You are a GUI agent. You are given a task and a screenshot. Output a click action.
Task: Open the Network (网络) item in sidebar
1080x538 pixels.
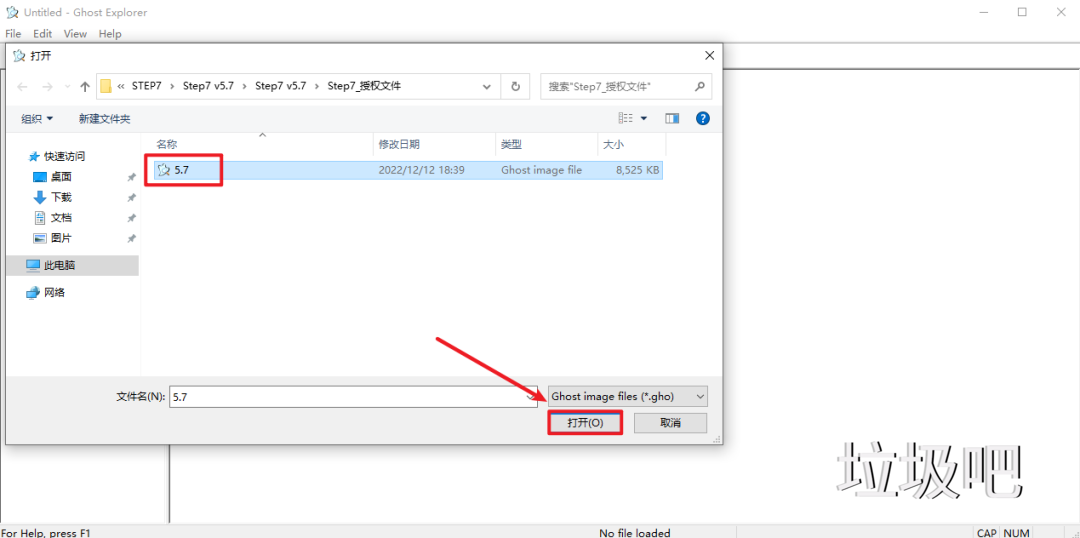pyautogui.click(x=54, y=292)
